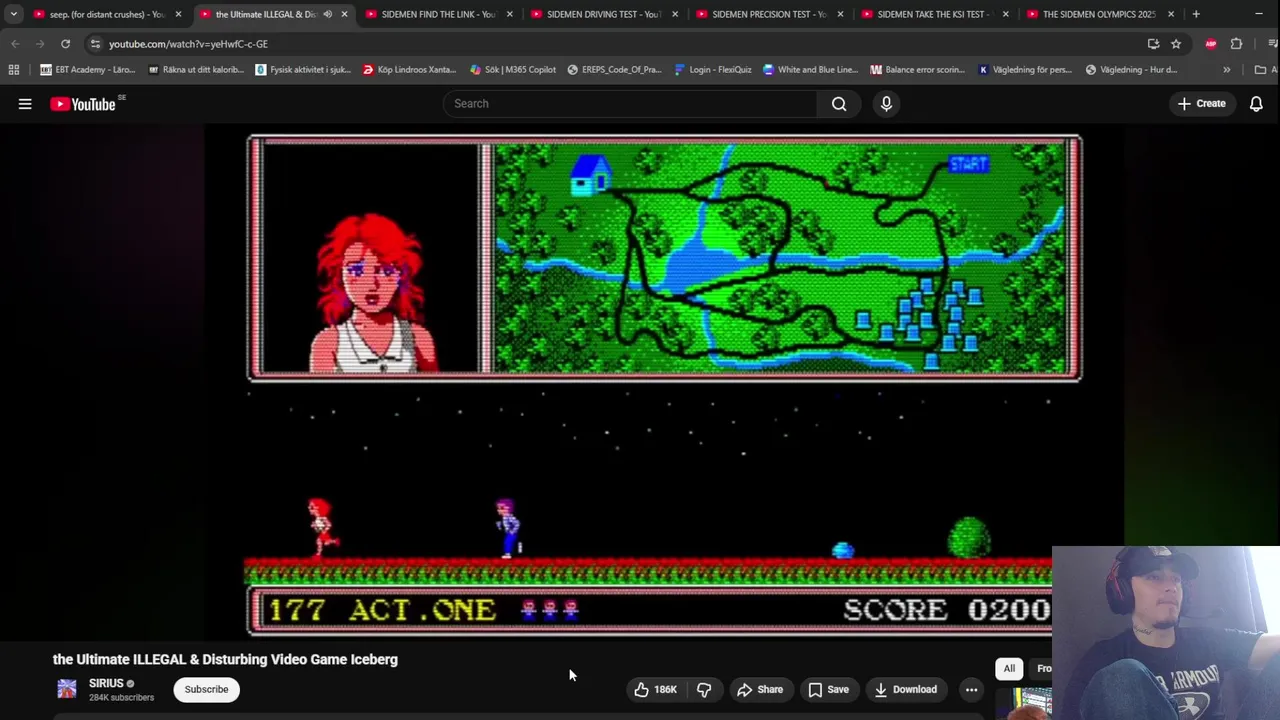The width and height of the screenshot is (1280, 720).
Task: Switch to 'SIDEMEN DRIVING TEST' tab
Action: 604,14
